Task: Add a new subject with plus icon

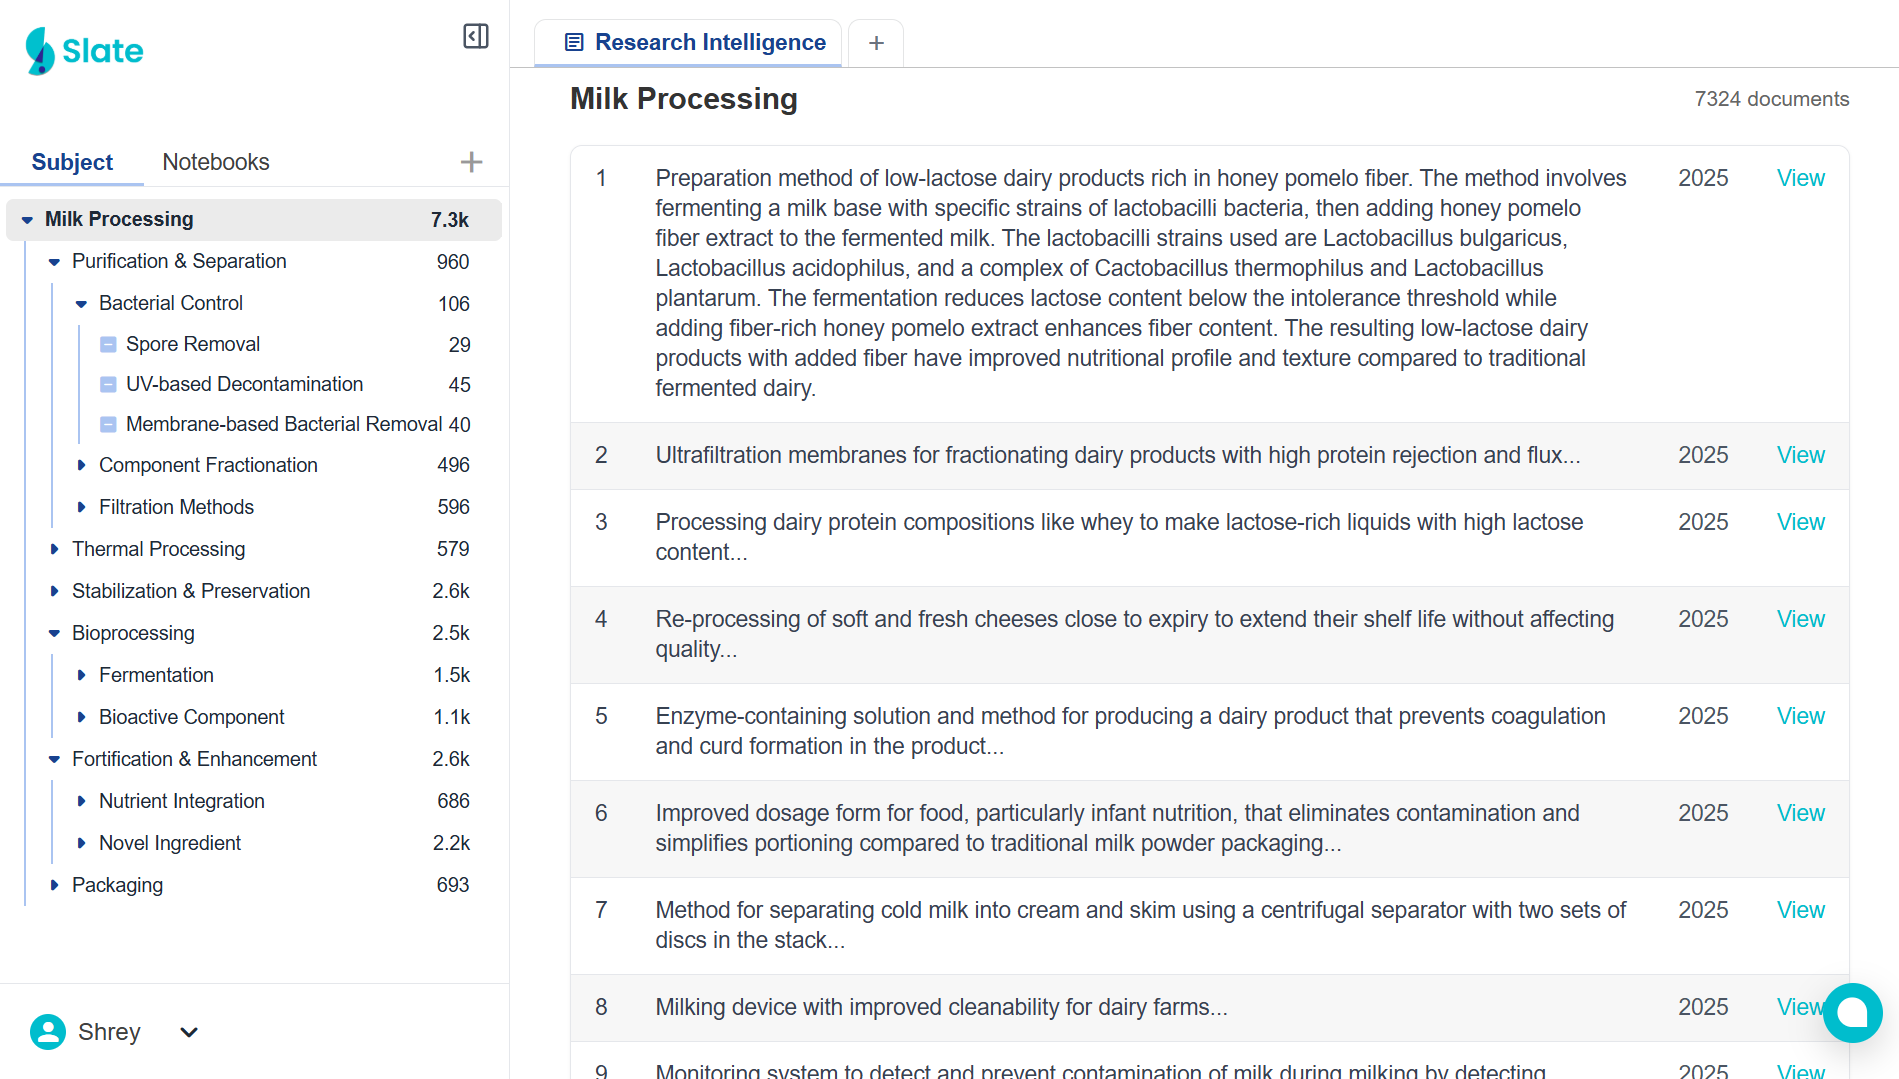Action: coord(471,162)
